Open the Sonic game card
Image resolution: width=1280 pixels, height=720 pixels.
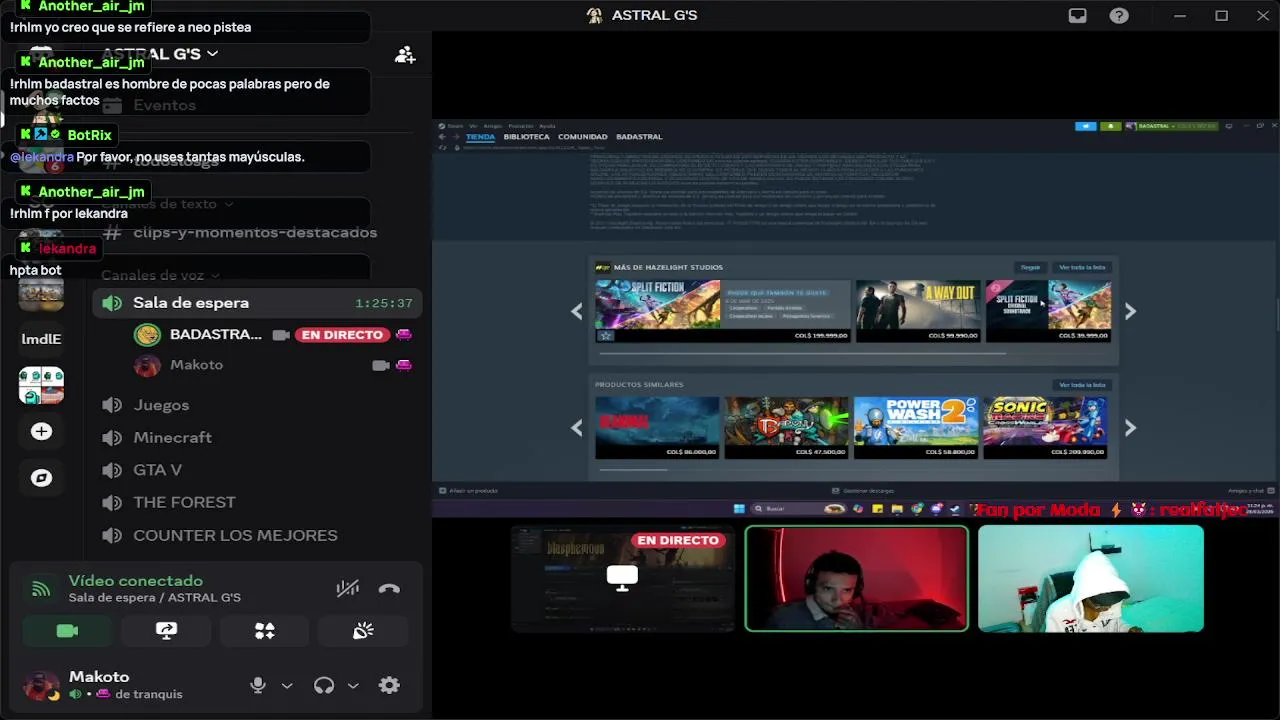(1045, 428)
